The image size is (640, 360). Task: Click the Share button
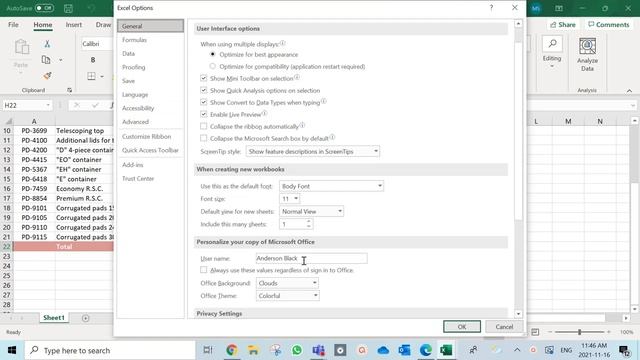click(562, 25)
